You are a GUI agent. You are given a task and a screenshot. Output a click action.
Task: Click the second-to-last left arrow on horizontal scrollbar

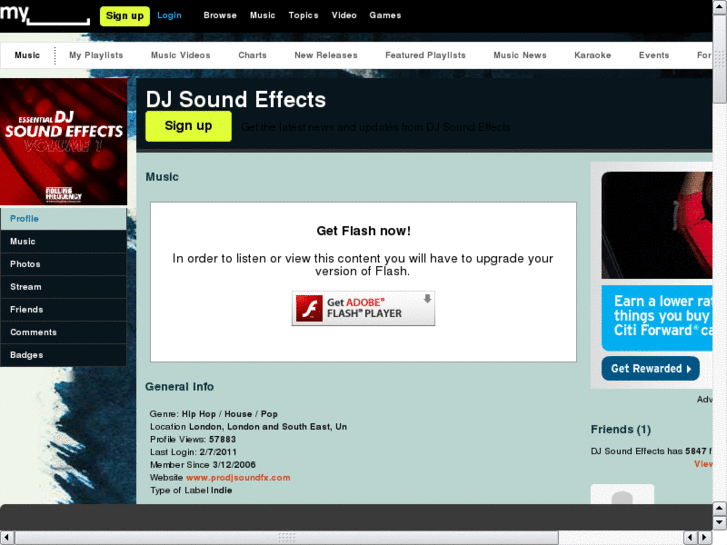pyautogui.click(x=690, y=538)
